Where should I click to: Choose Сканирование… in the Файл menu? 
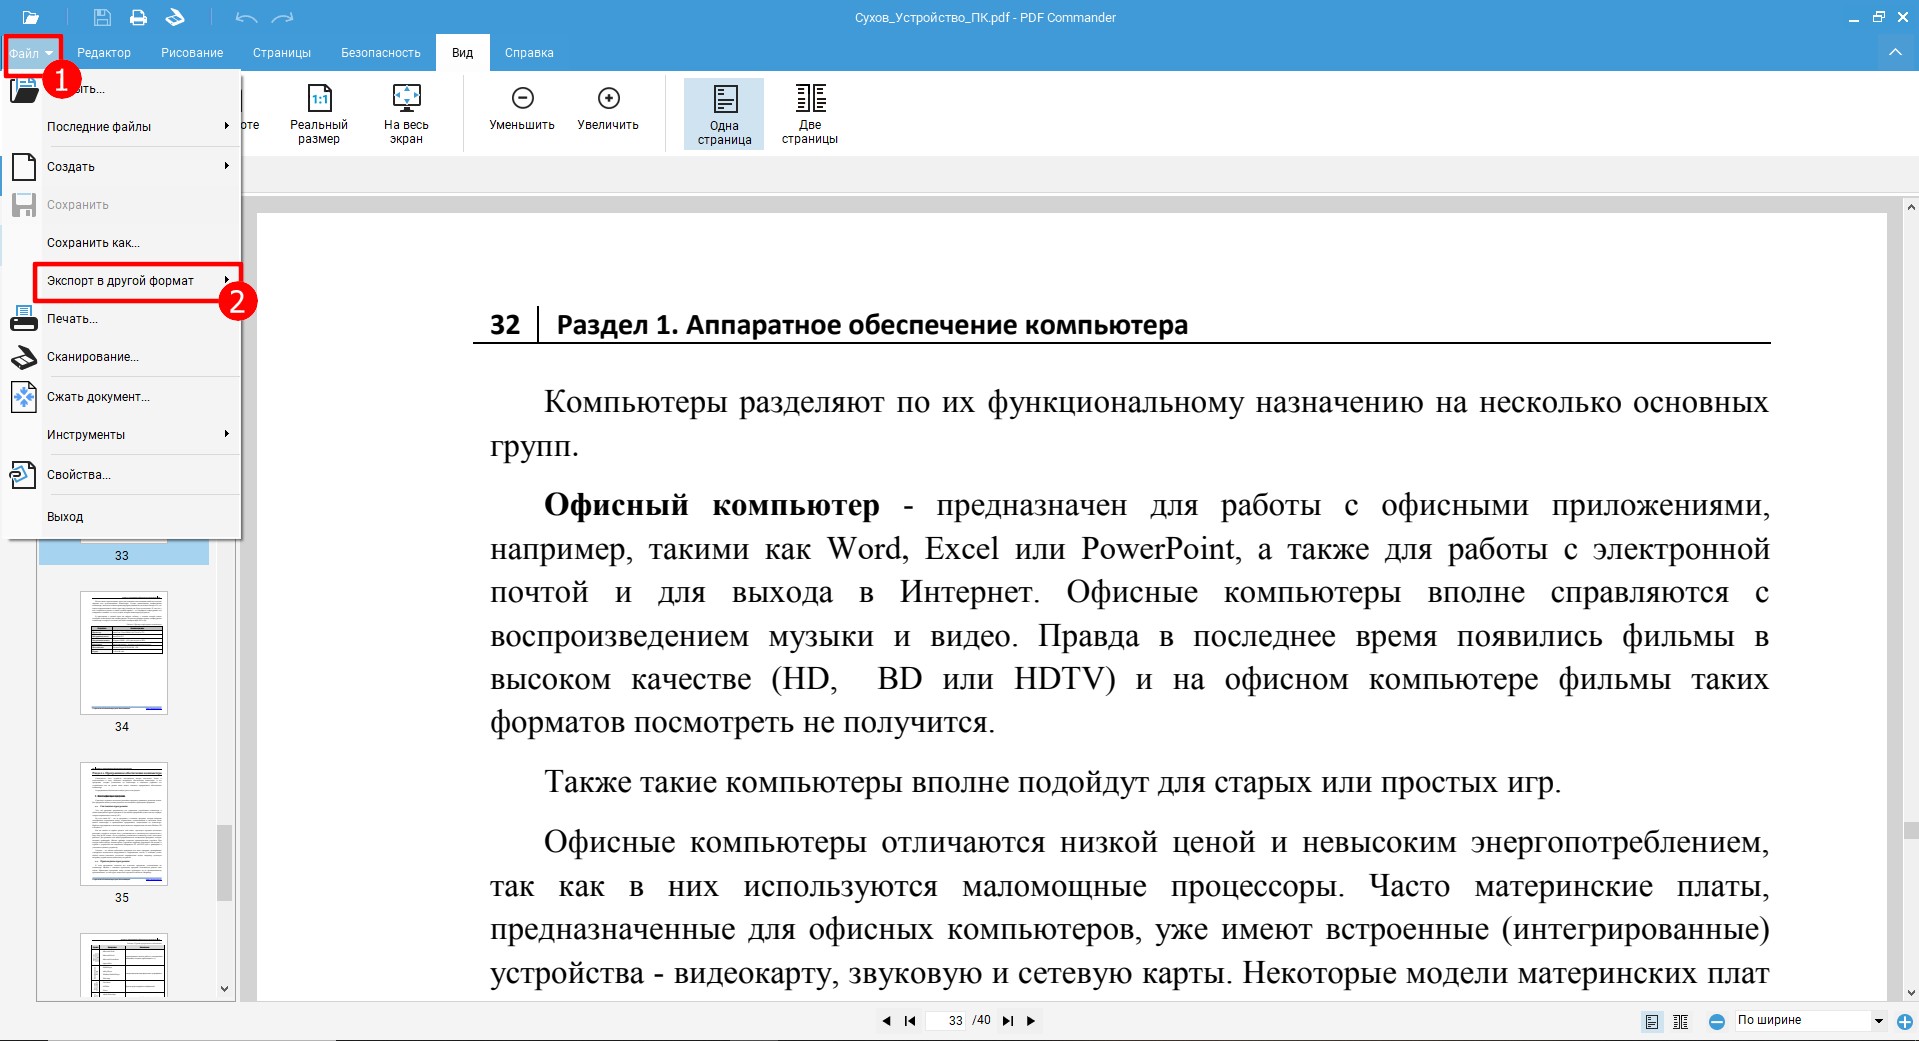point(123,357)
